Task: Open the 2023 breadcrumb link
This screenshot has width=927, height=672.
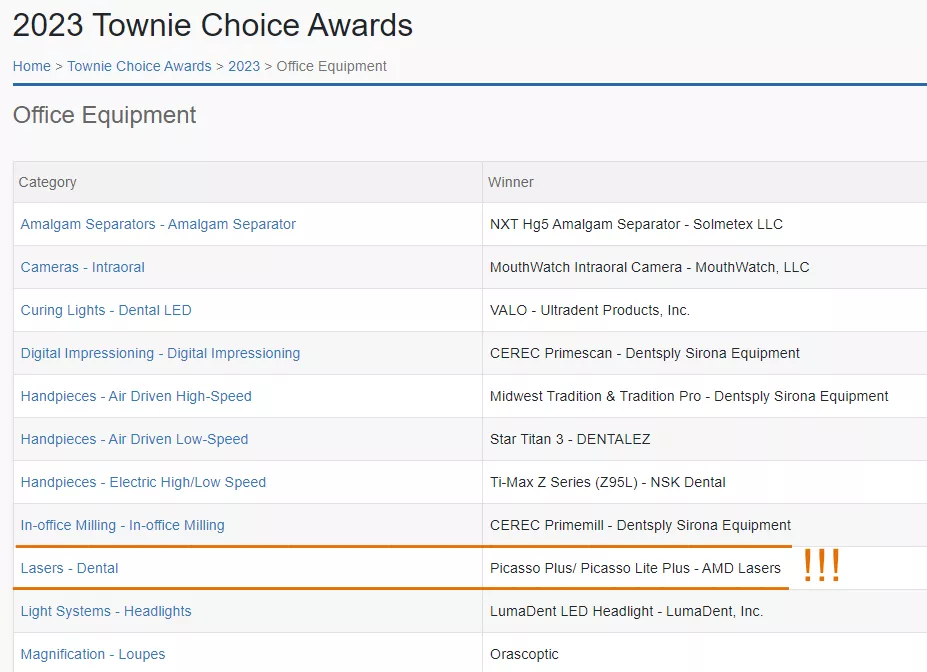Action: pos(244,66)
